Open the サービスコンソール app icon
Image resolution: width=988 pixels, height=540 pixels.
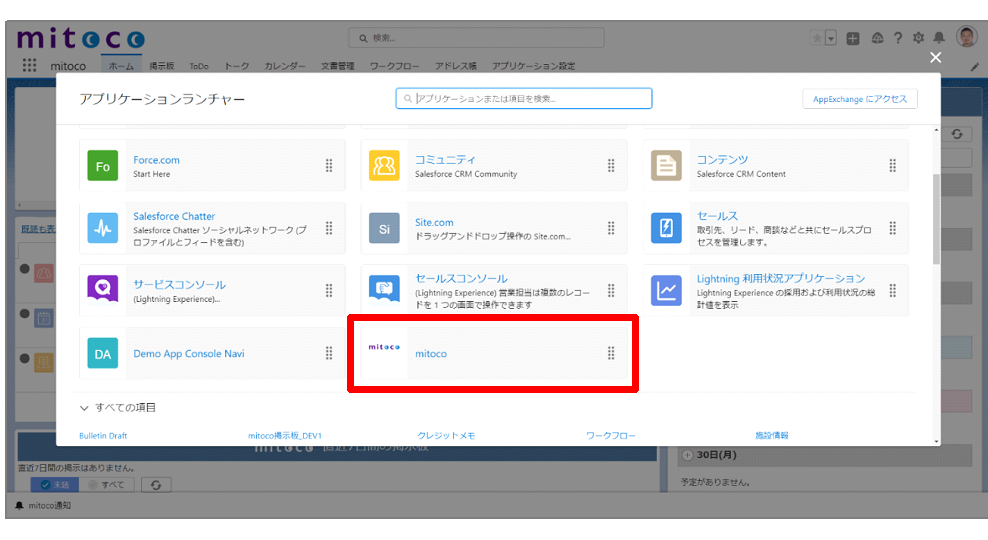pyautogui.click(x=103, y=290)
